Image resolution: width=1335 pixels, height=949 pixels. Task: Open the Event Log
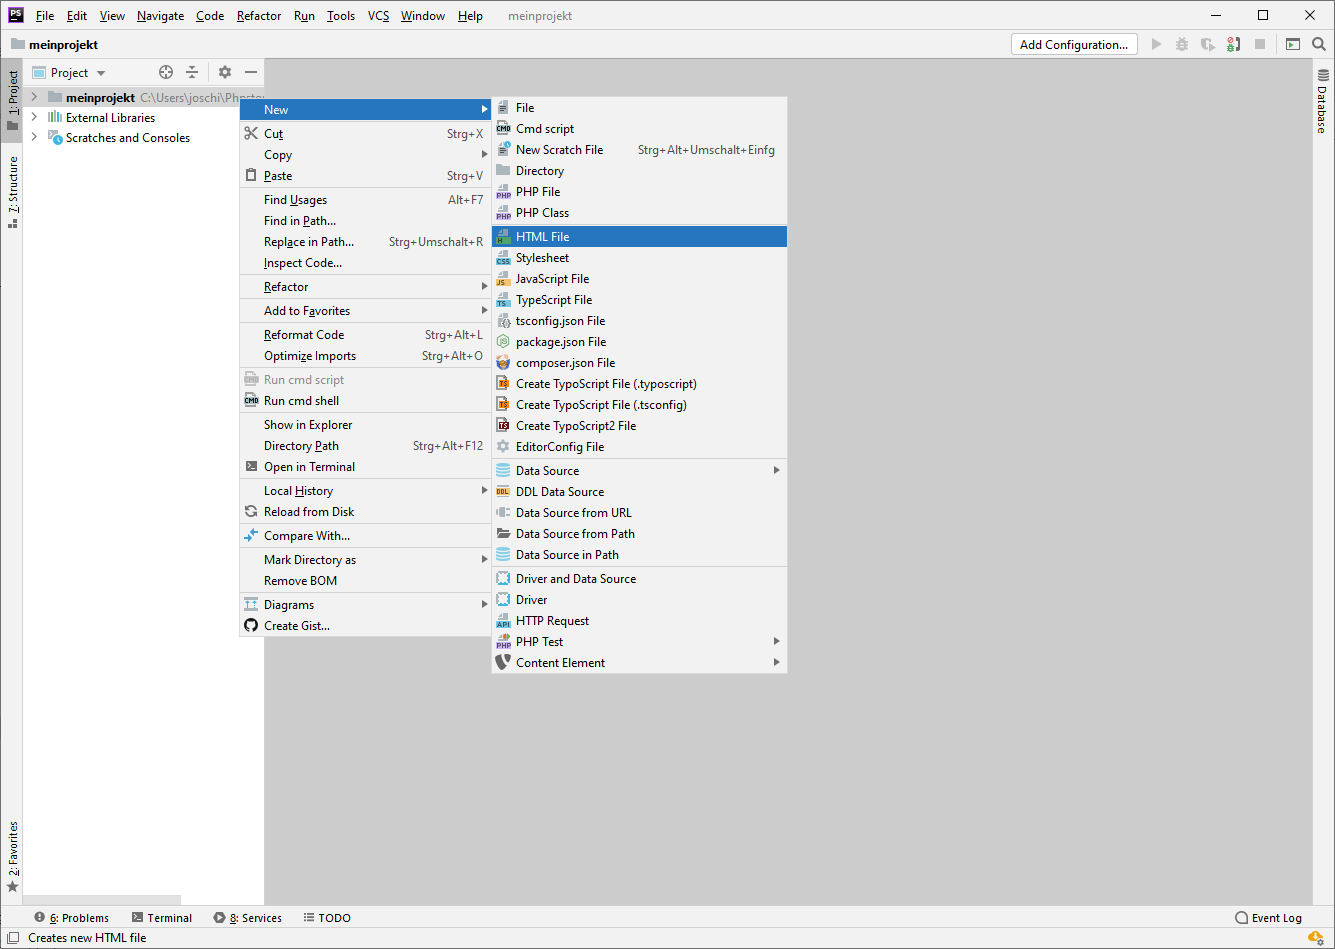[x=1268, y=918]
